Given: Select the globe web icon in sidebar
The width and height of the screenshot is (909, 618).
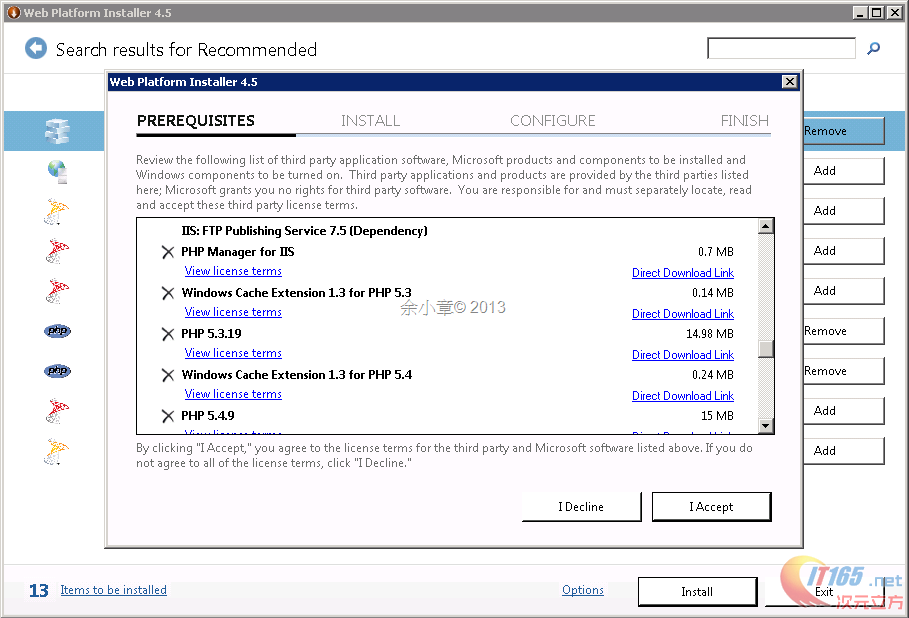Looking at the screenshot, I should pos(57,171).
